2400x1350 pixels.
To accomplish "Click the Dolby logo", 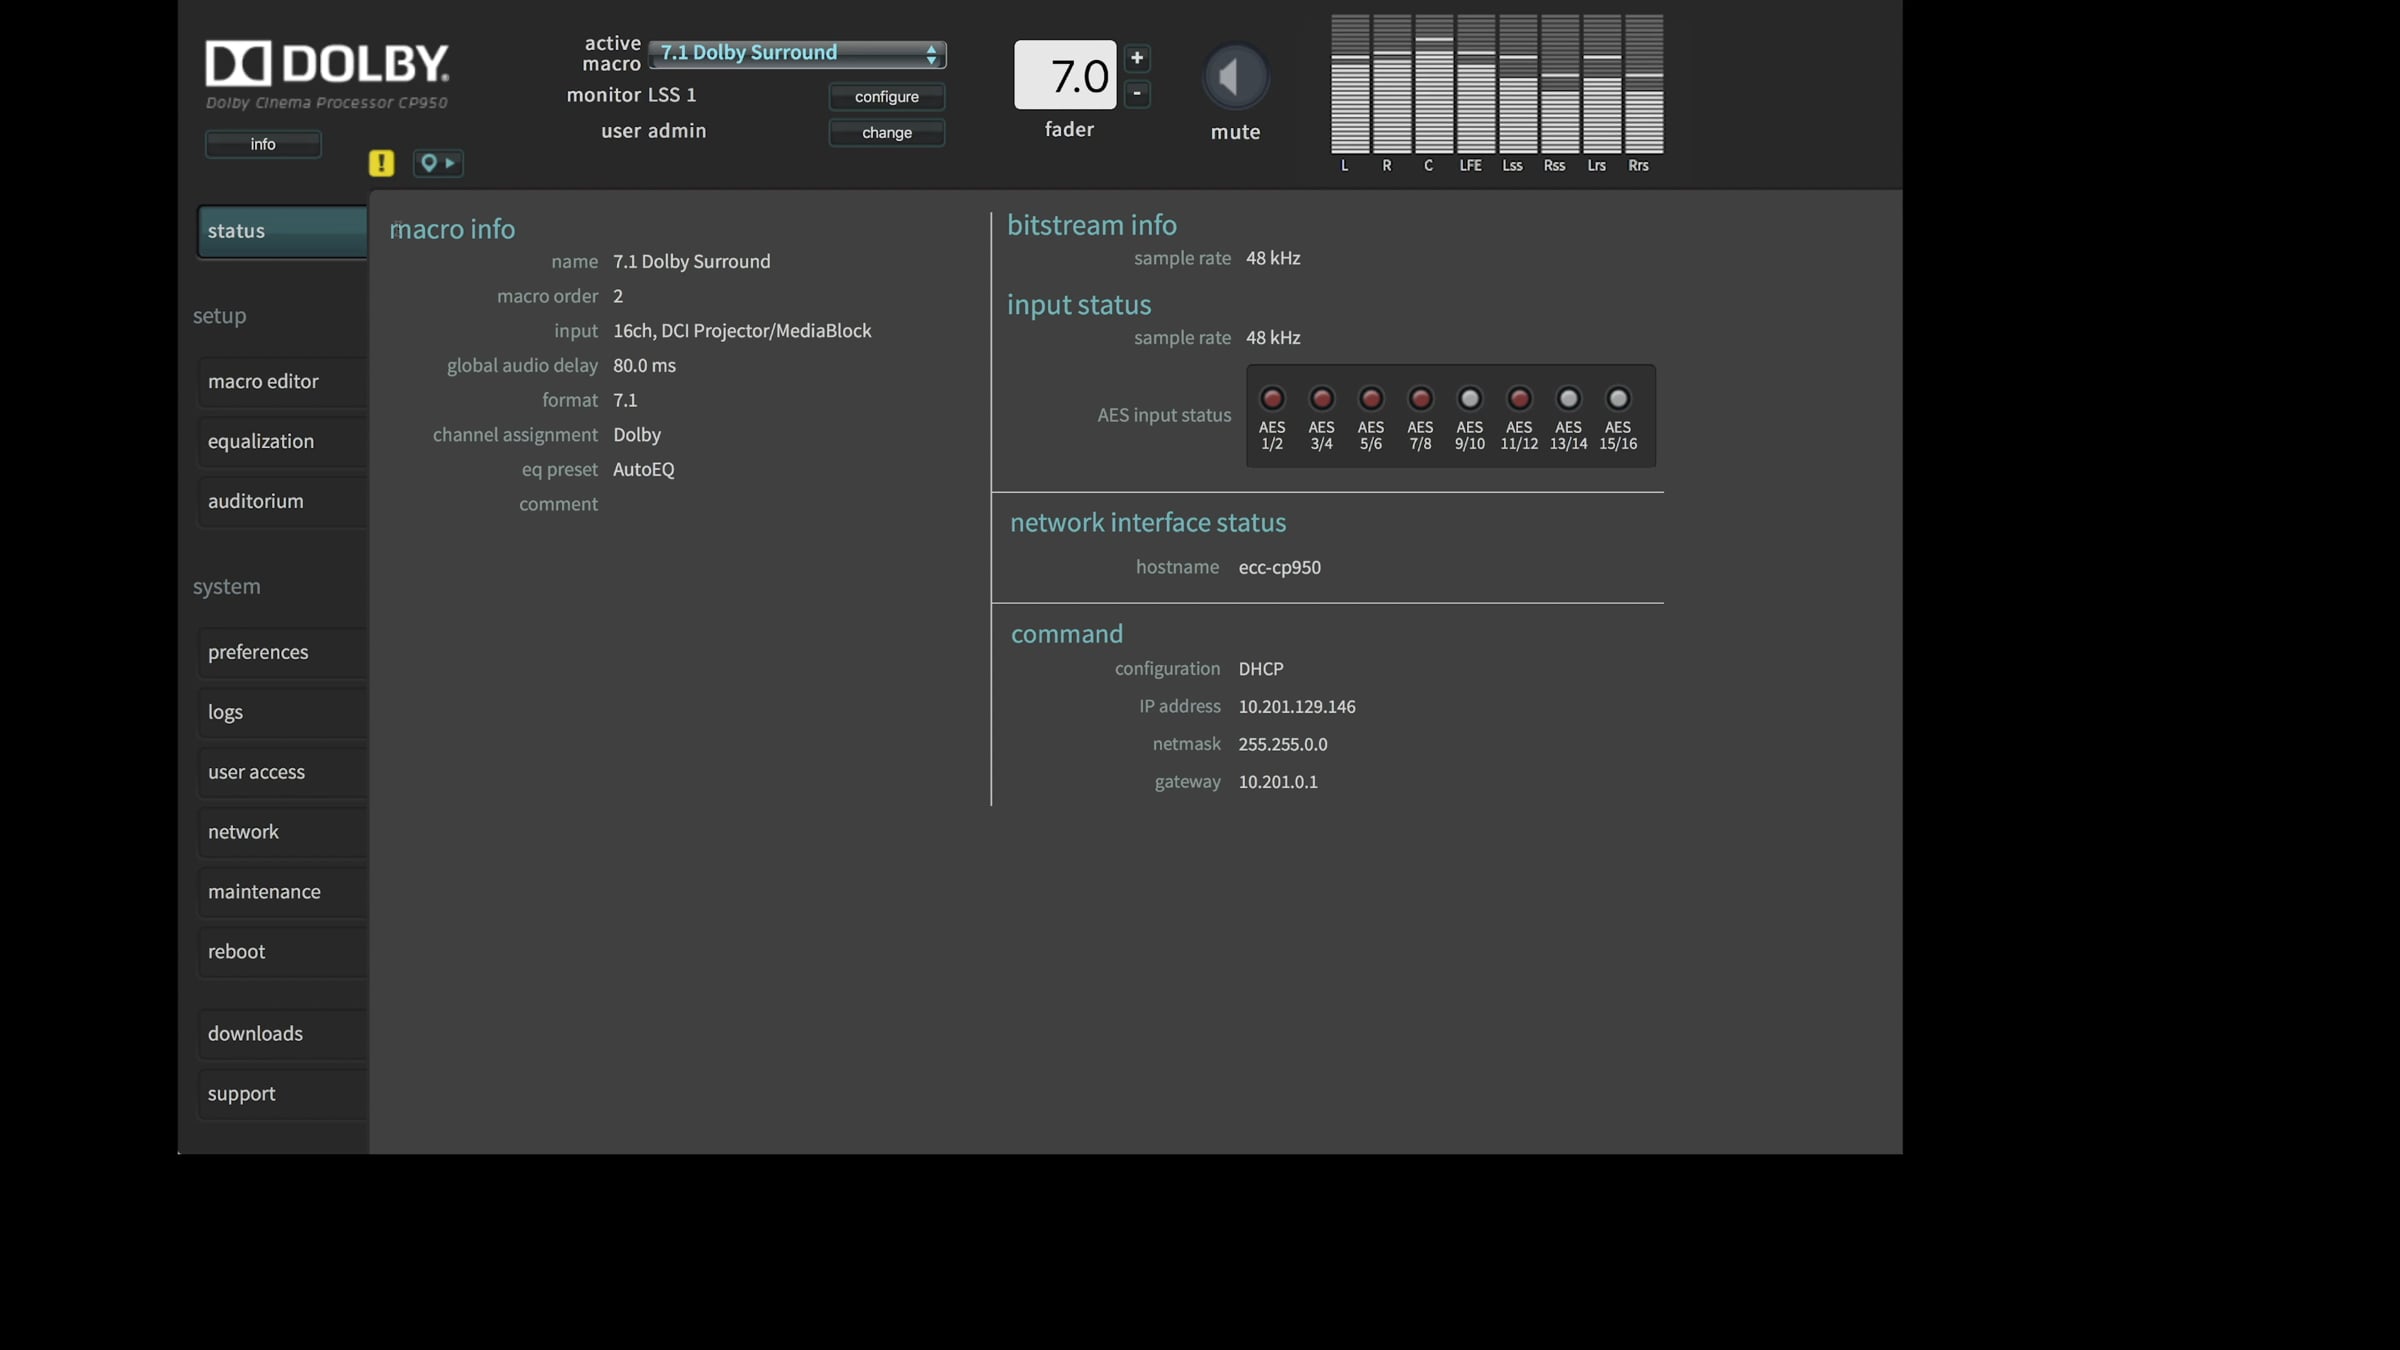I will 327,63.
